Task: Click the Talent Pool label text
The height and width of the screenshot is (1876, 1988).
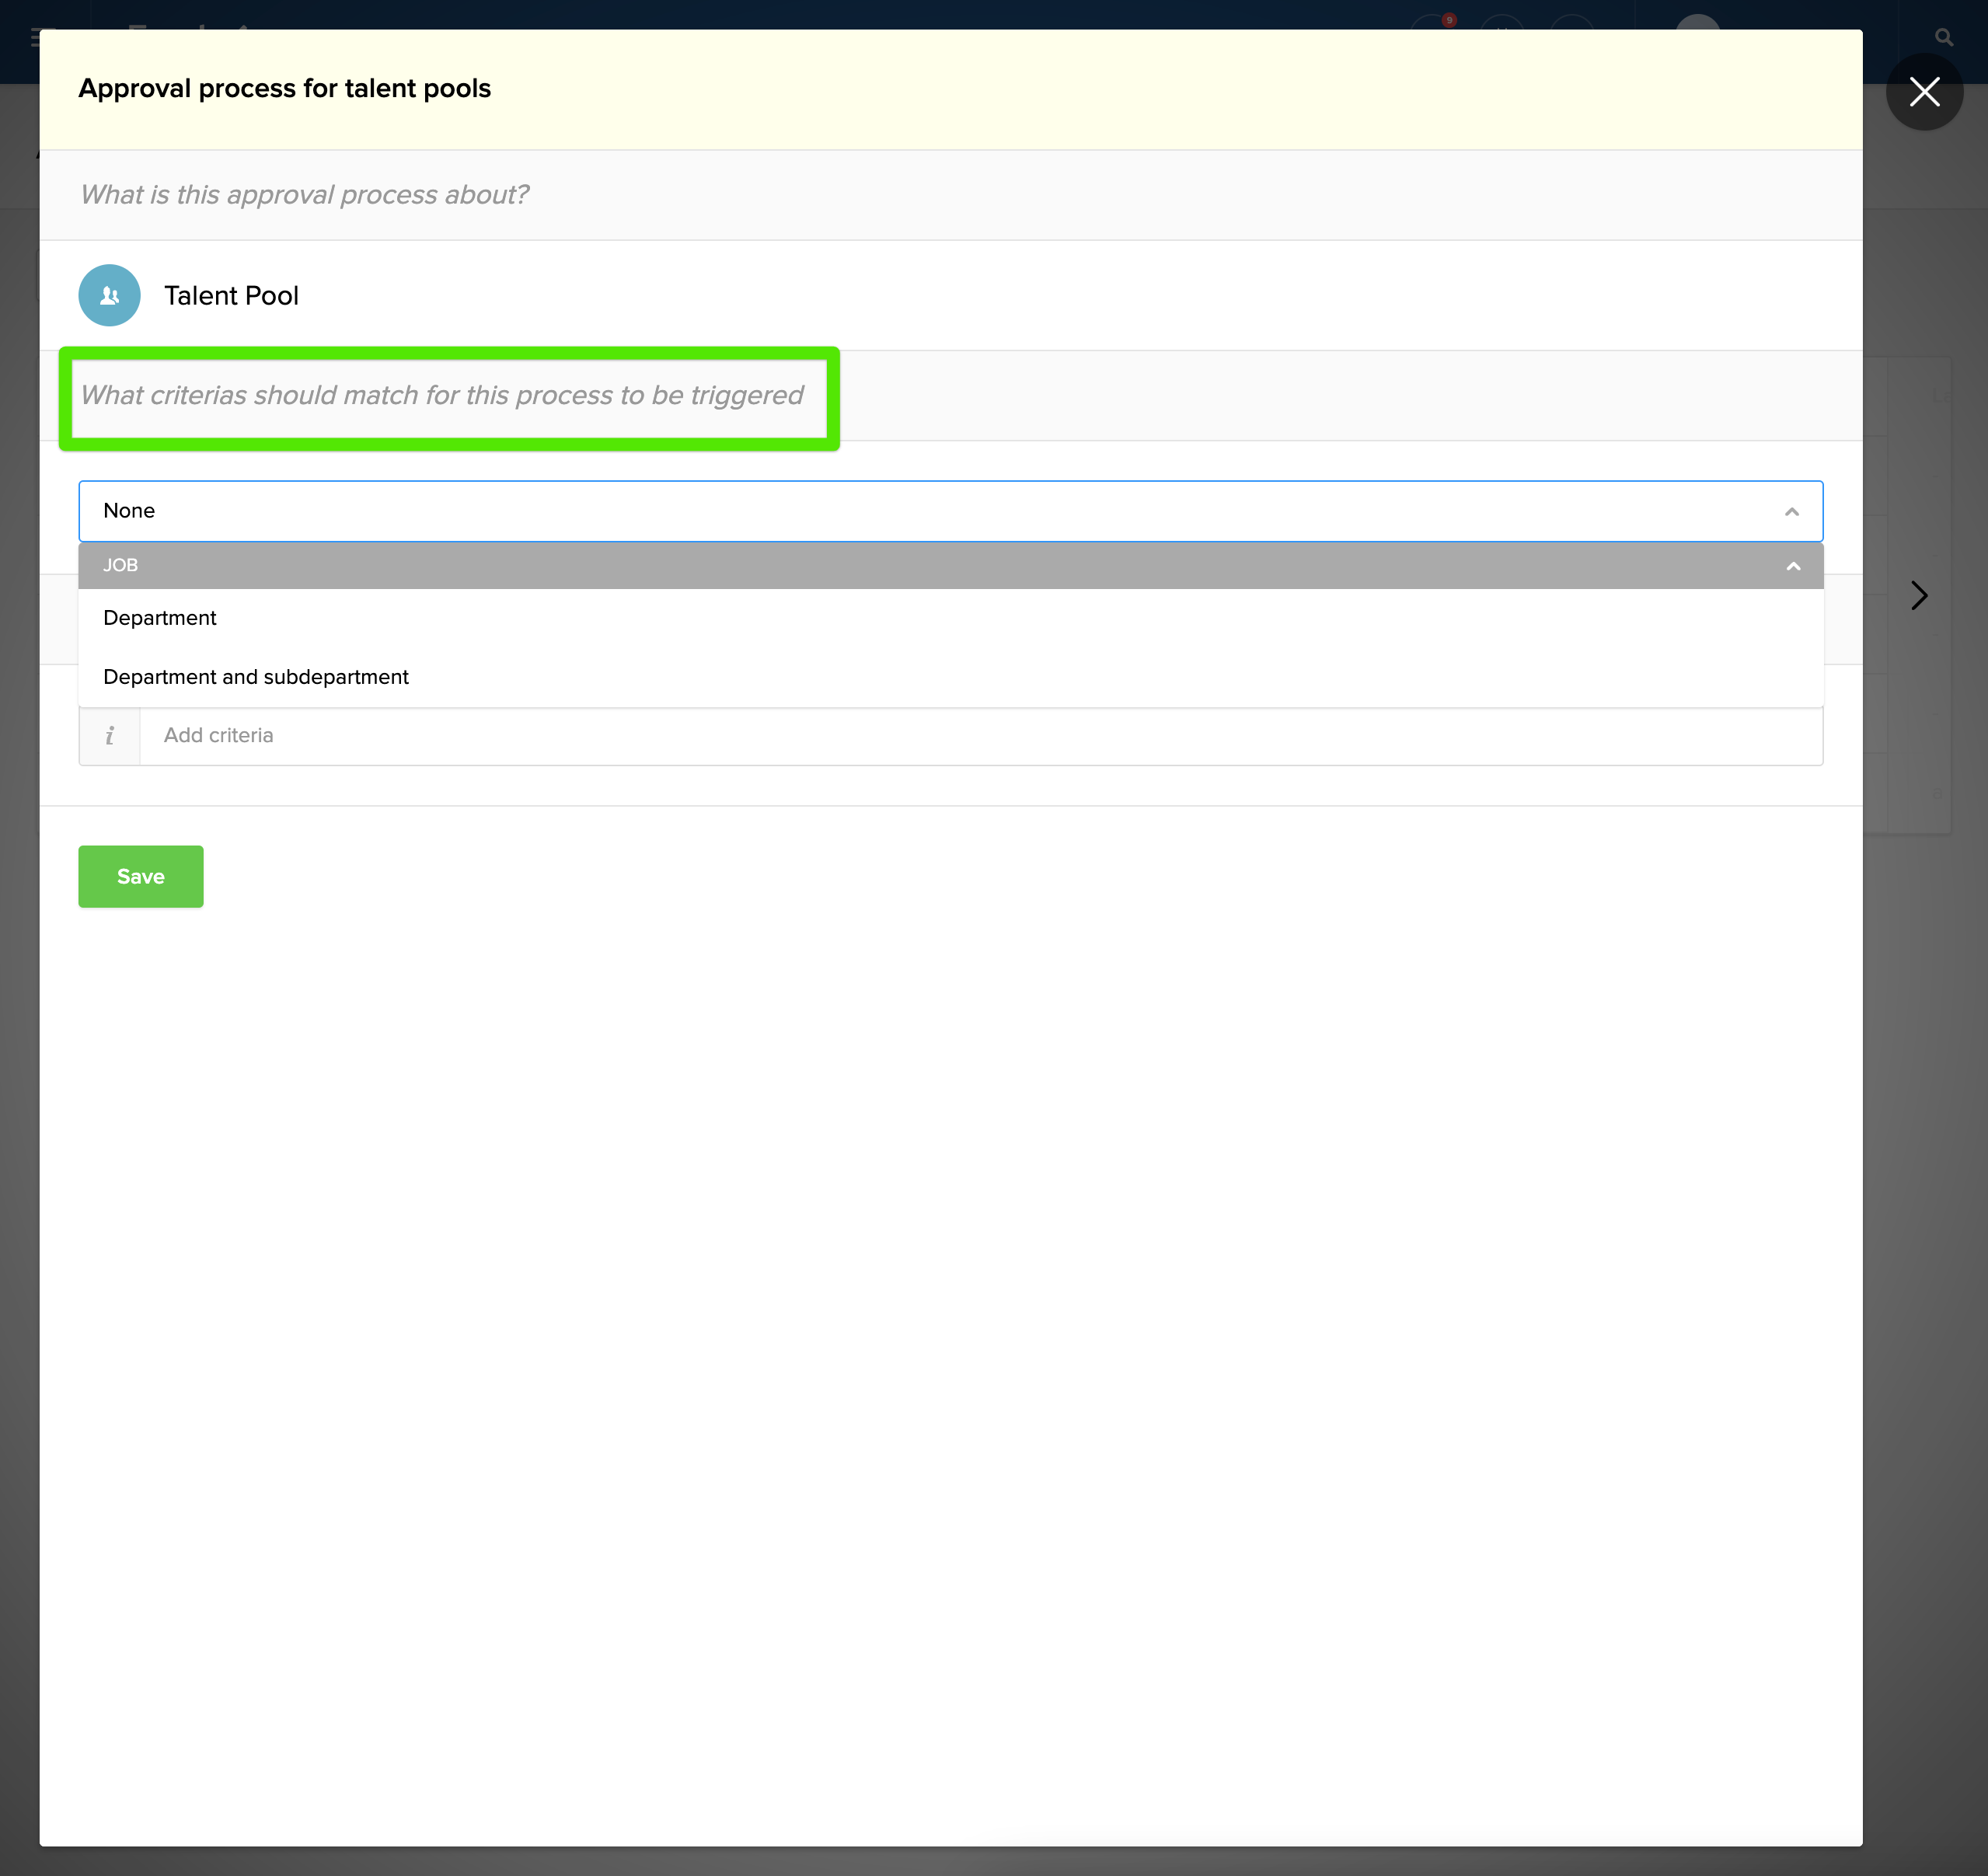Action: (231, 296)
